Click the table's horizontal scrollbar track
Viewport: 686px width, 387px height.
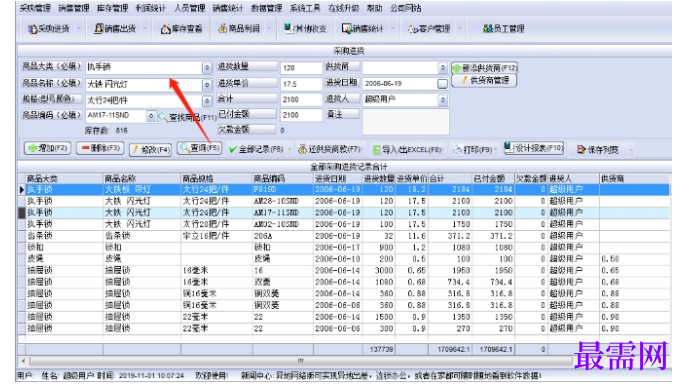point(301,361)
